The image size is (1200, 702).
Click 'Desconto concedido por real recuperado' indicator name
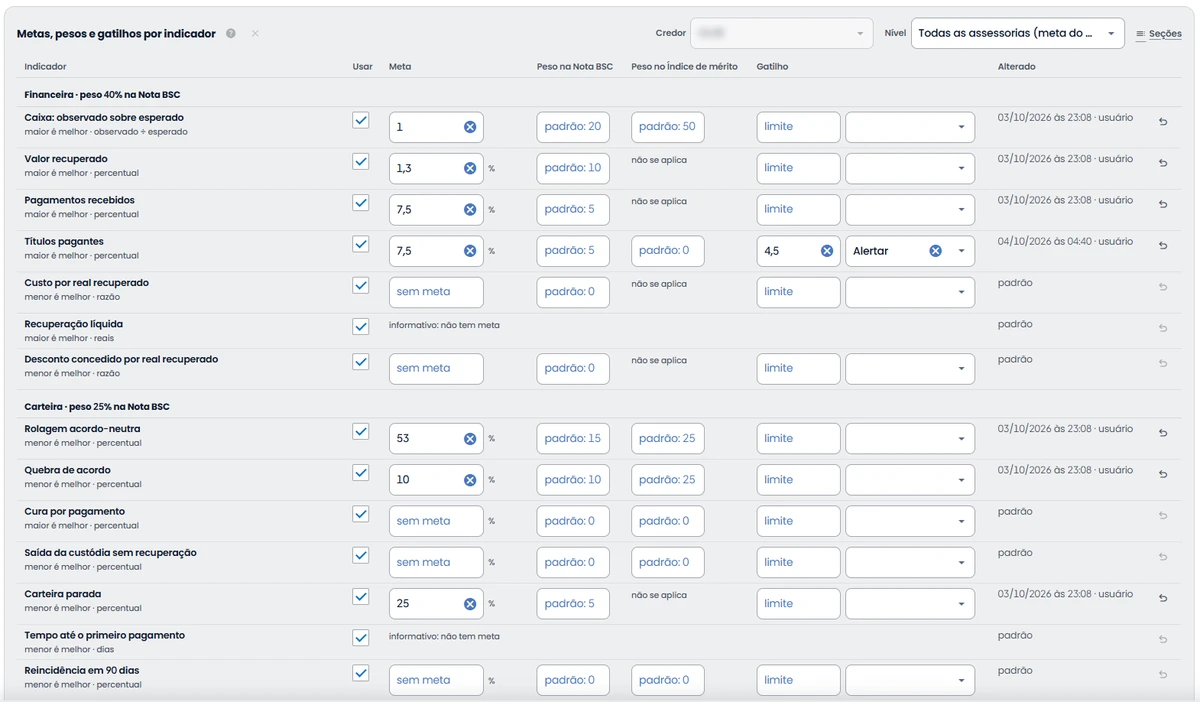121,359
